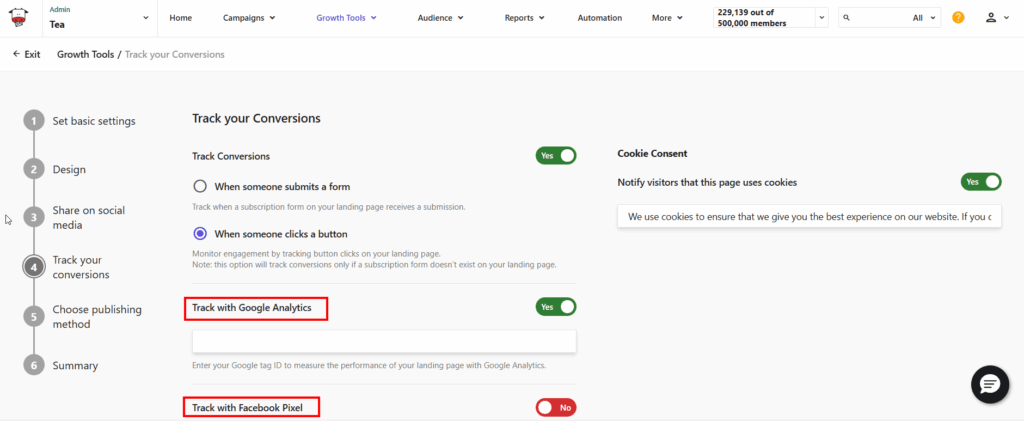Select Track your conversions step label
This screenshot has height=421, width=1024.
coord(81,267)
